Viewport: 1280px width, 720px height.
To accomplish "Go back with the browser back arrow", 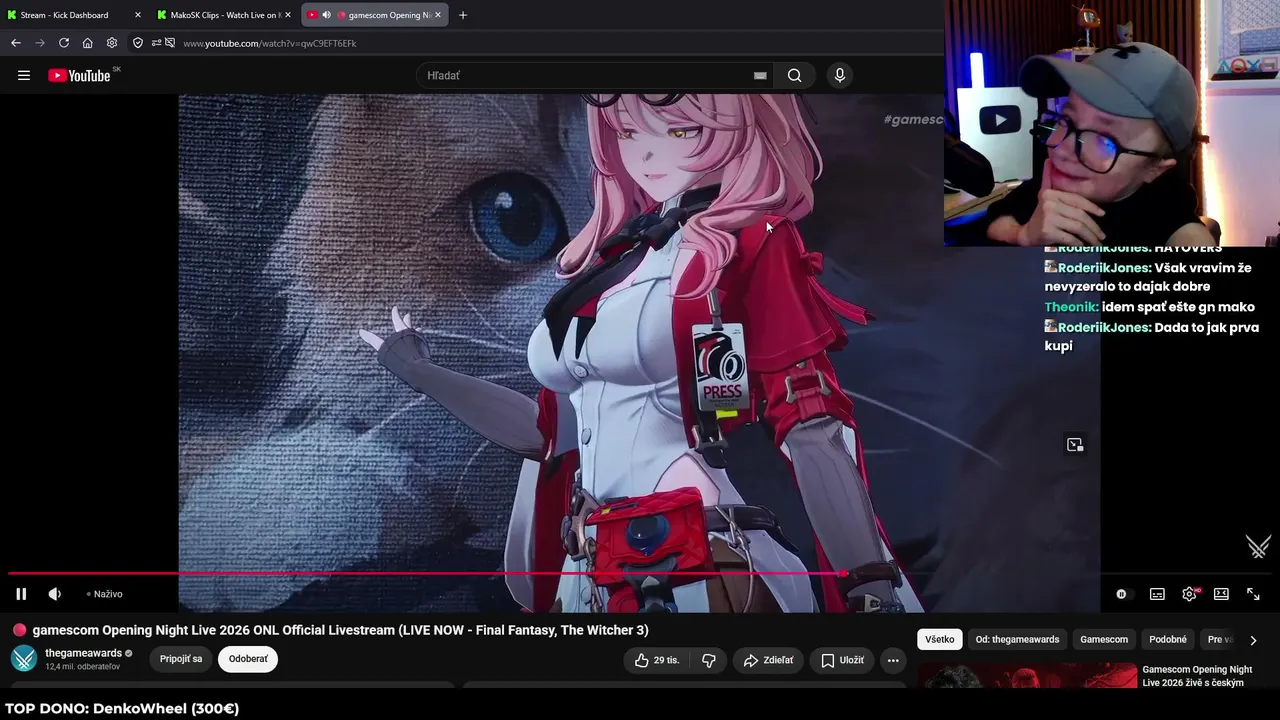I will (x=16, y=43).
